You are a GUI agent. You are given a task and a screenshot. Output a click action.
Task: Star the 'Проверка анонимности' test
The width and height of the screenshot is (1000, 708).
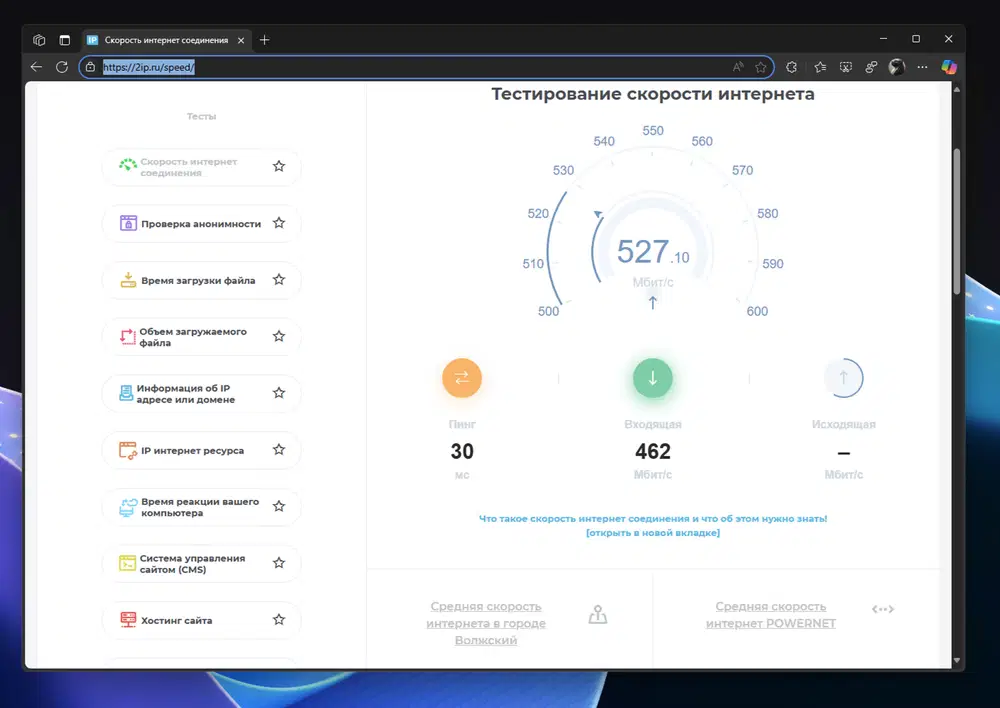pos(279,223)
